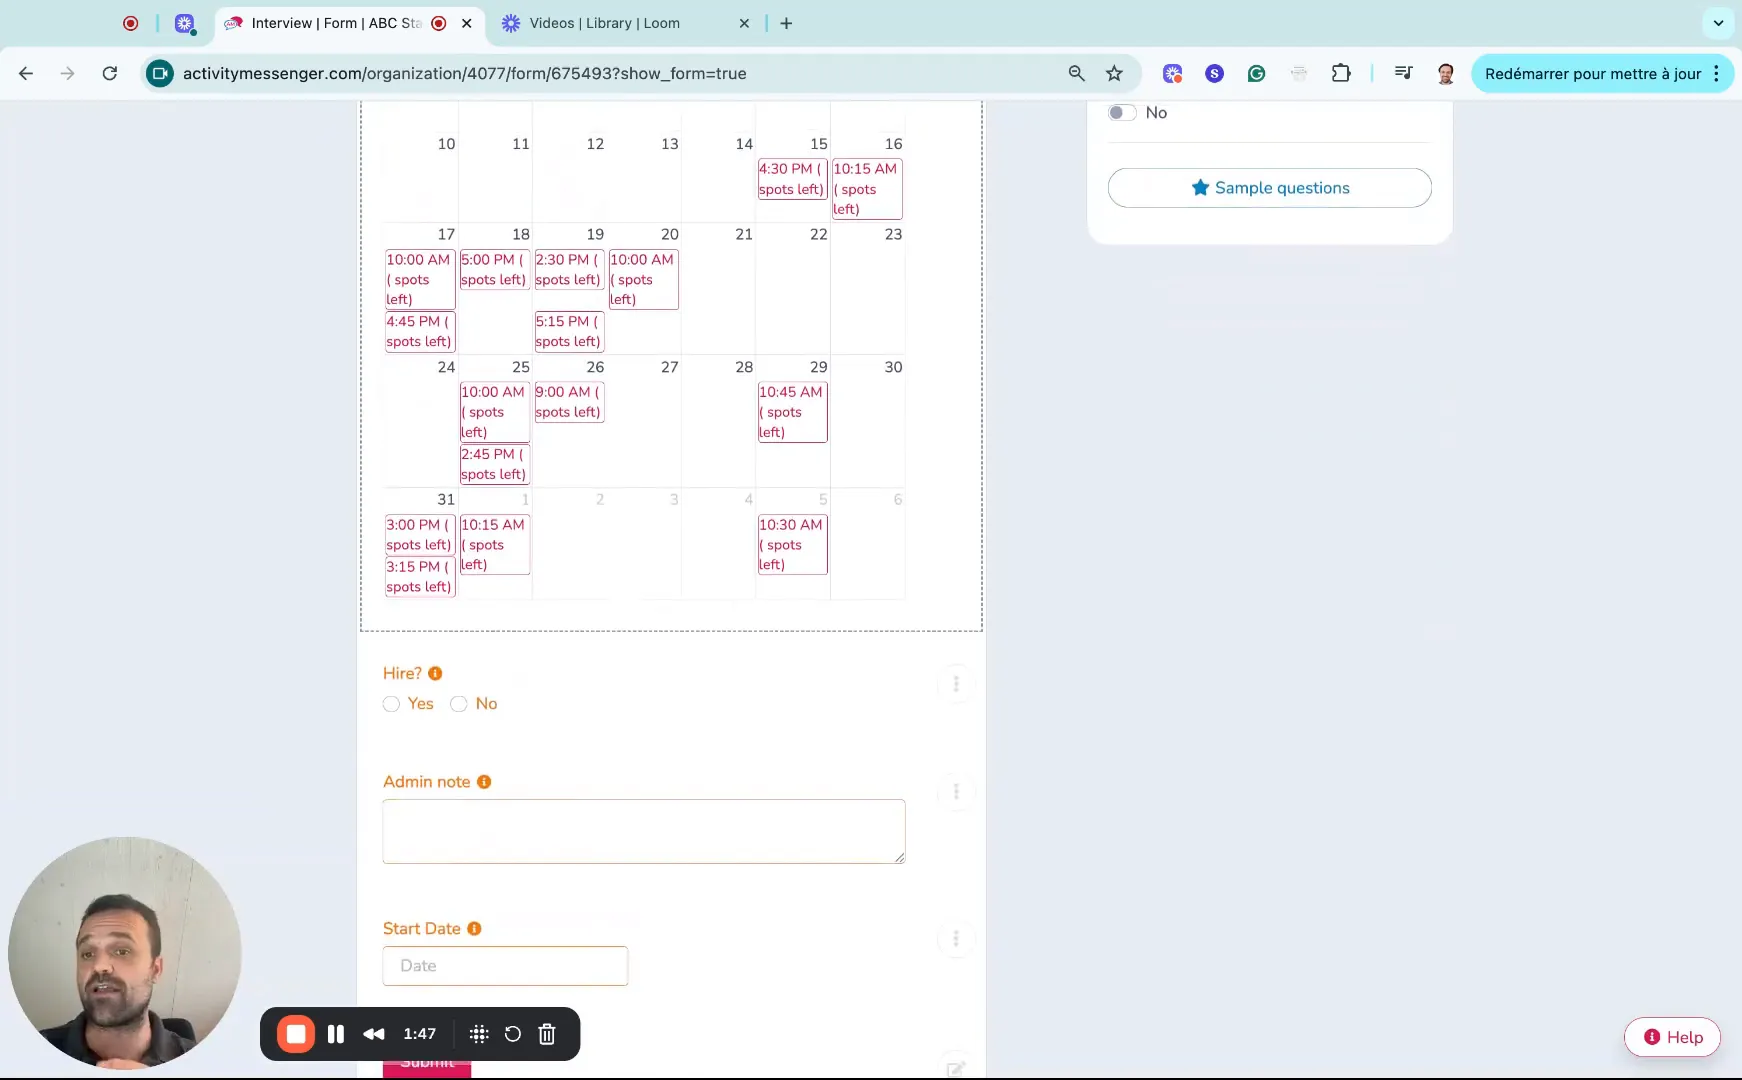Screen dimensions: 1742x1080
Task: Go forward in browser history
Action: 67,73
